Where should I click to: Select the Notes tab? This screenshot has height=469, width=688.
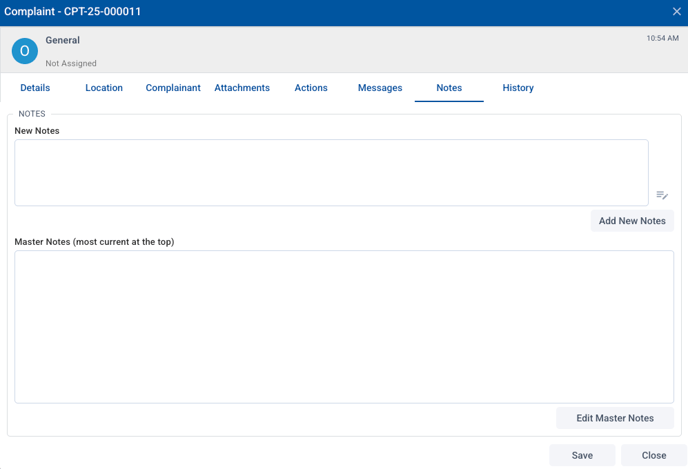449,88
